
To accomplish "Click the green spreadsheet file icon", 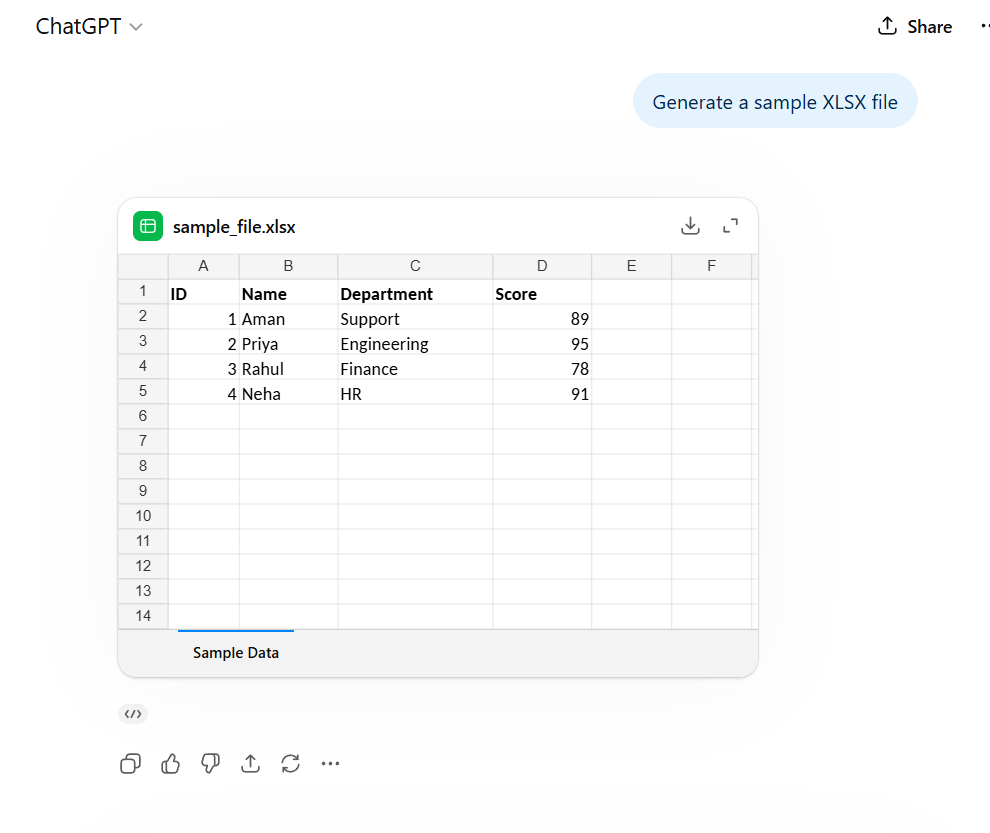I will click(148, 226).
